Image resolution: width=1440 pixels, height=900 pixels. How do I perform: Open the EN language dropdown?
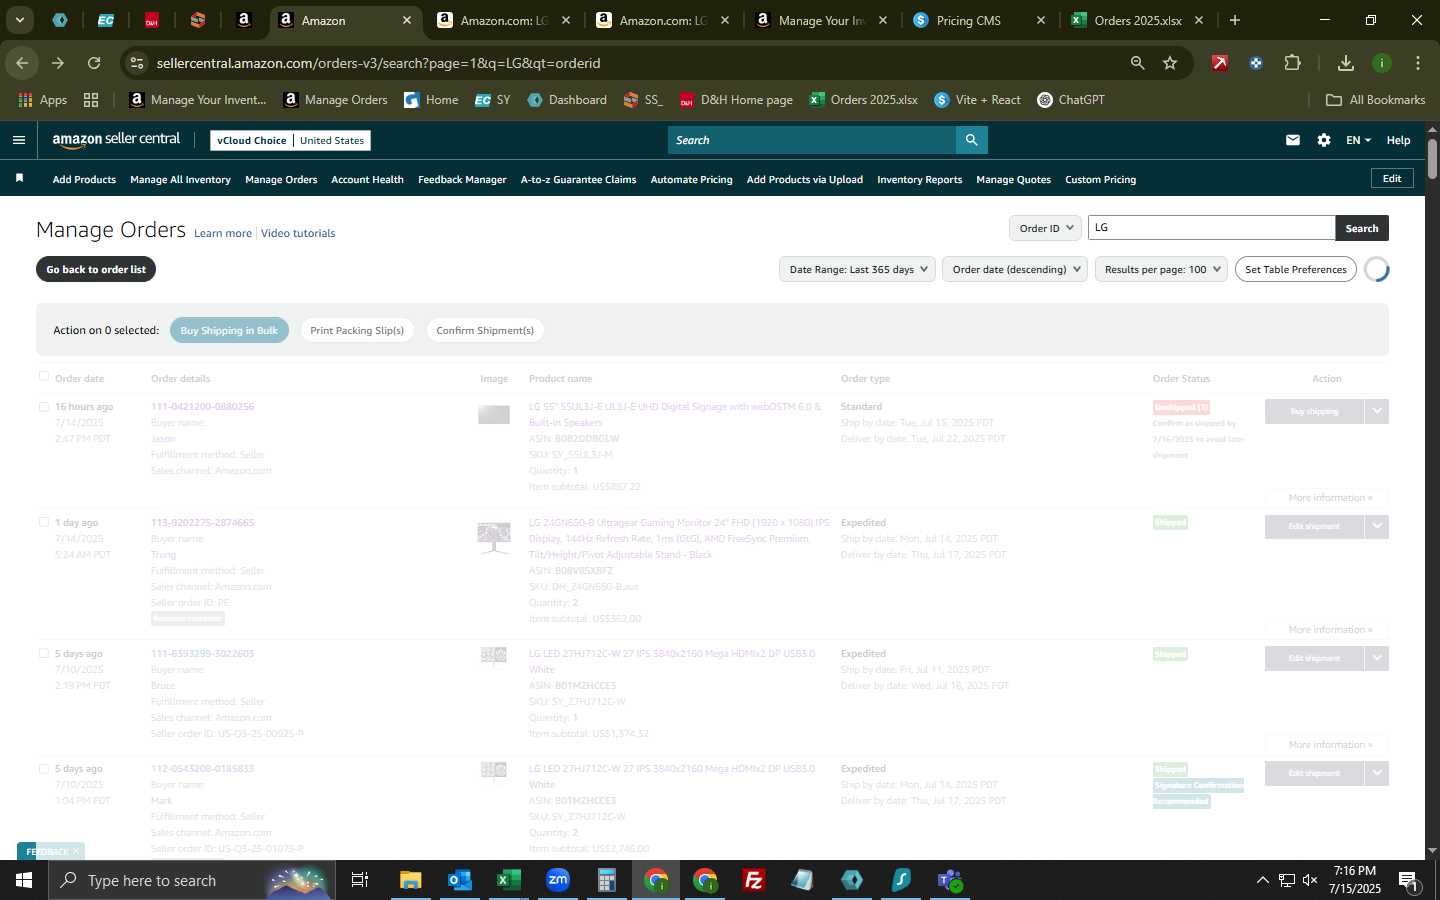pos(1358,140)
